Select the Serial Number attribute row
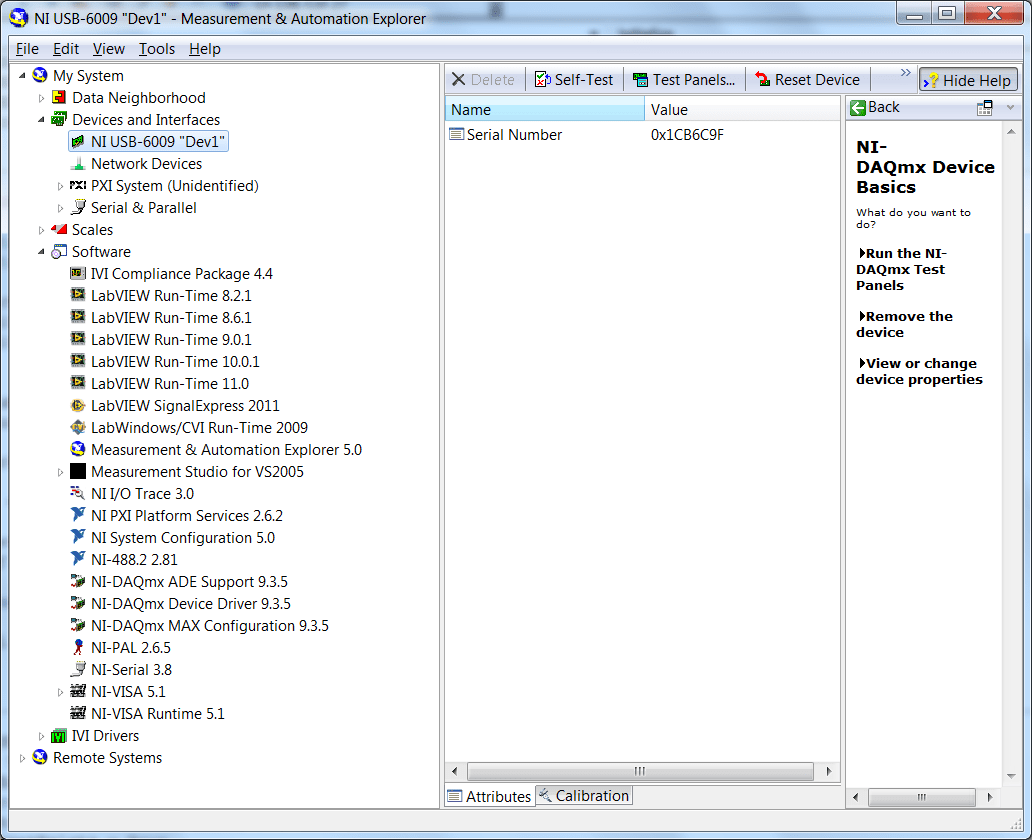The width and height of the screenshot is (1032, 840). [642, 135]
